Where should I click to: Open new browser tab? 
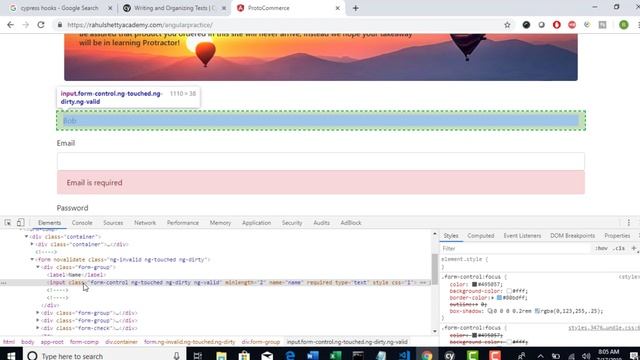click(356, 8)
